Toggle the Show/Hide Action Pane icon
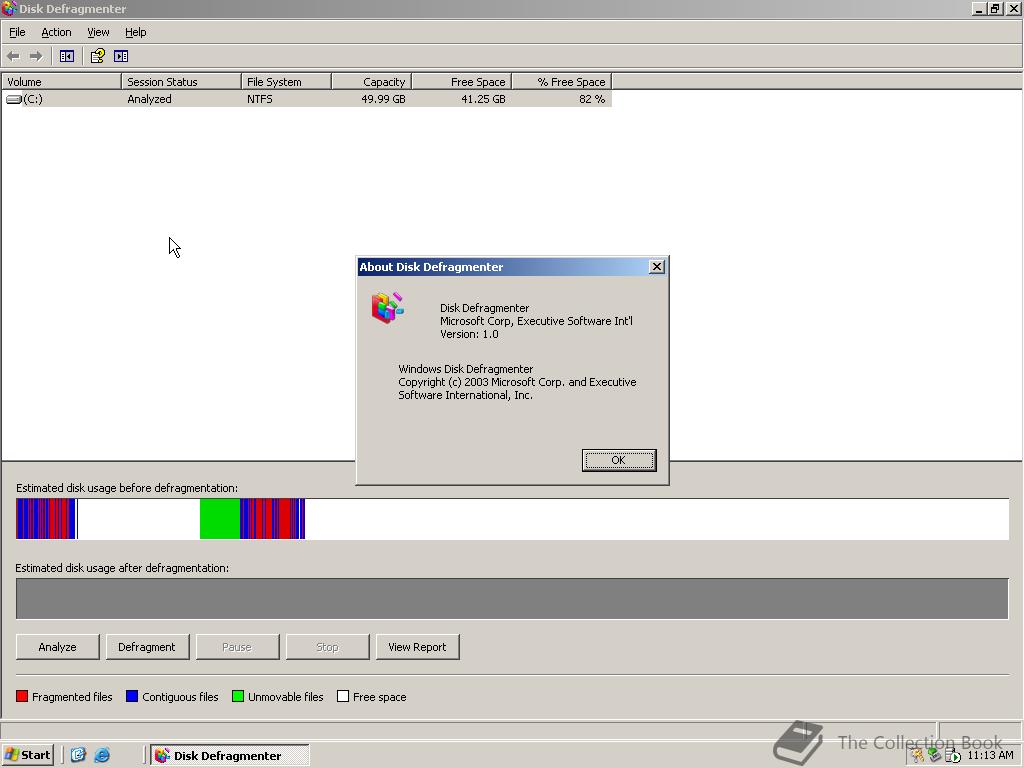Viewport: 1024px width, 768px height. [121, 56]
